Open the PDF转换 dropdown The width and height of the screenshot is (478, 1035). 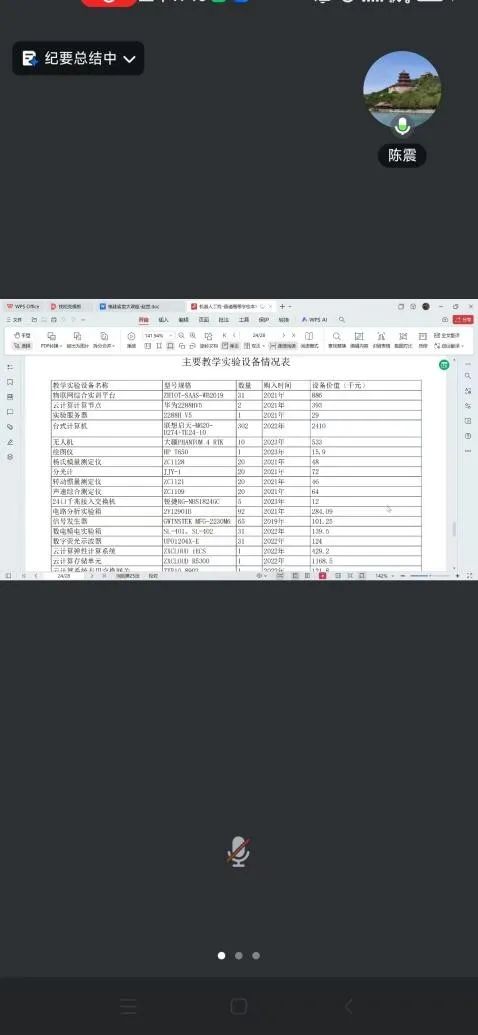click(x=50, y=341)
